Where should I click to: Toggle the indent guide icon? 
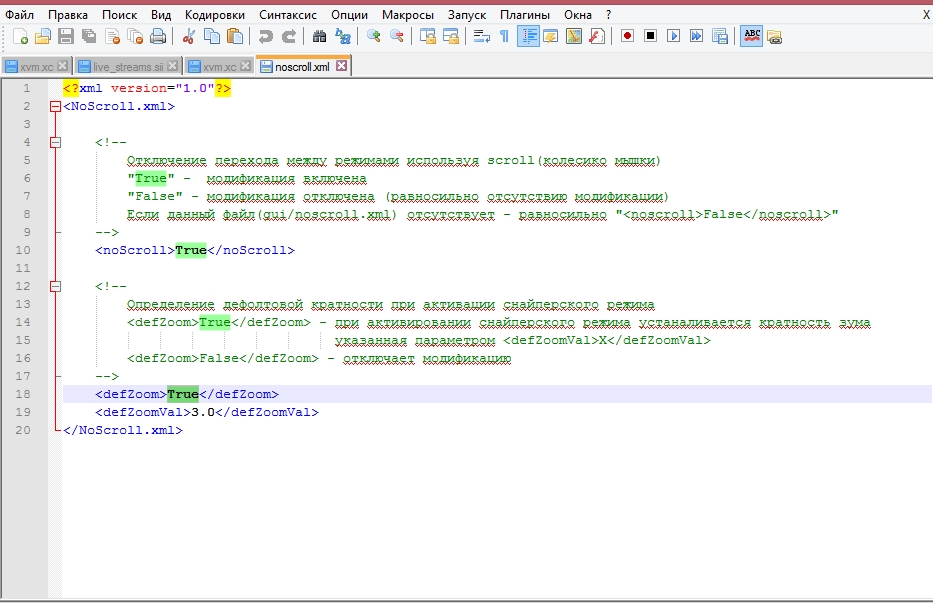point(528,37)
